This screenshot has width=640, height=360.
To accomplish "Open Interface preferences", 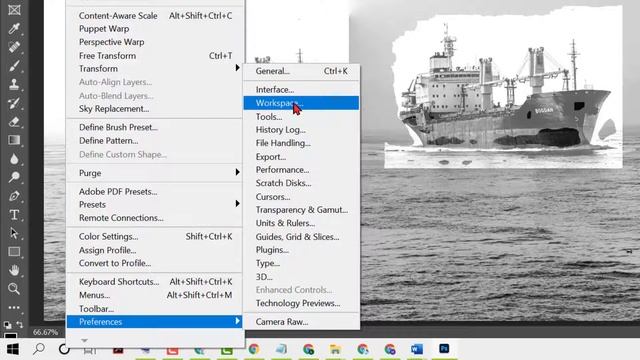I will [x=301, y=89].
